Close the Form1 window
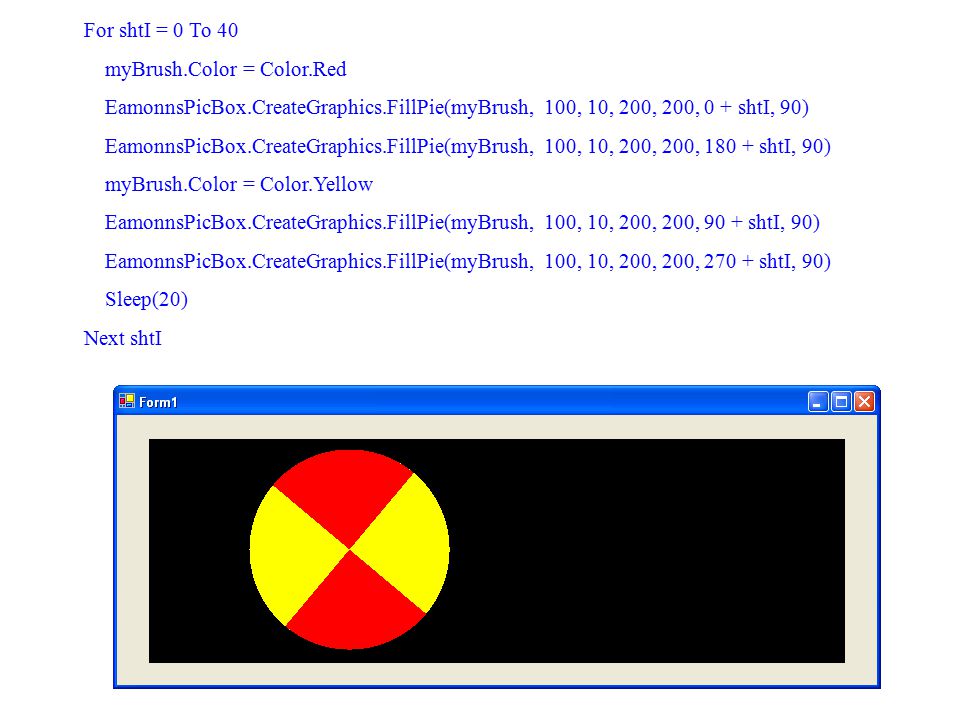The width and height of the screenshot is (960, 720). click(x=864, y=402)
